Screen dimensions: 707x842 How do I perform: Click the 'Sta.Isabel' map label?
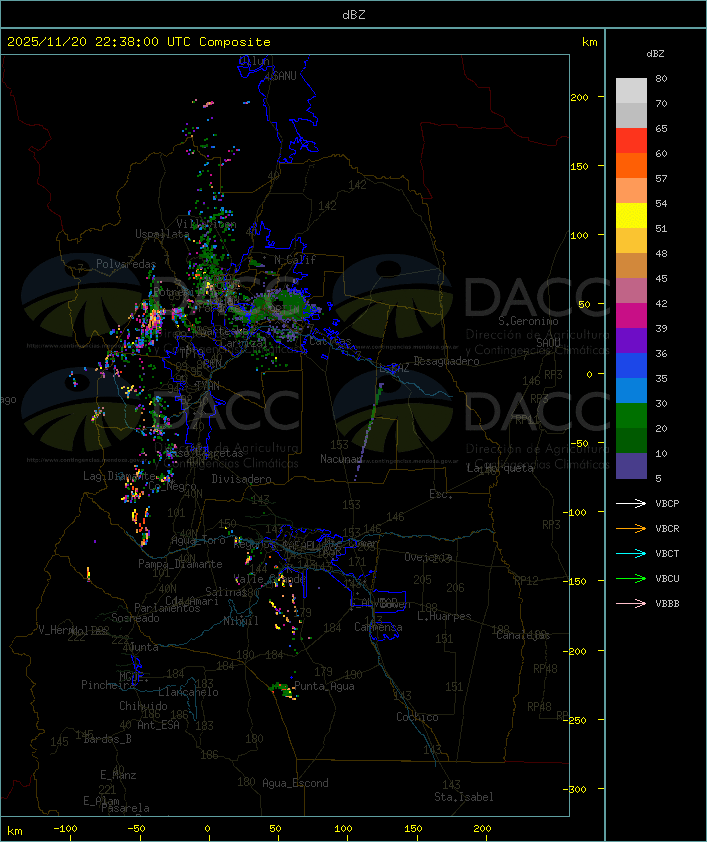463,797
